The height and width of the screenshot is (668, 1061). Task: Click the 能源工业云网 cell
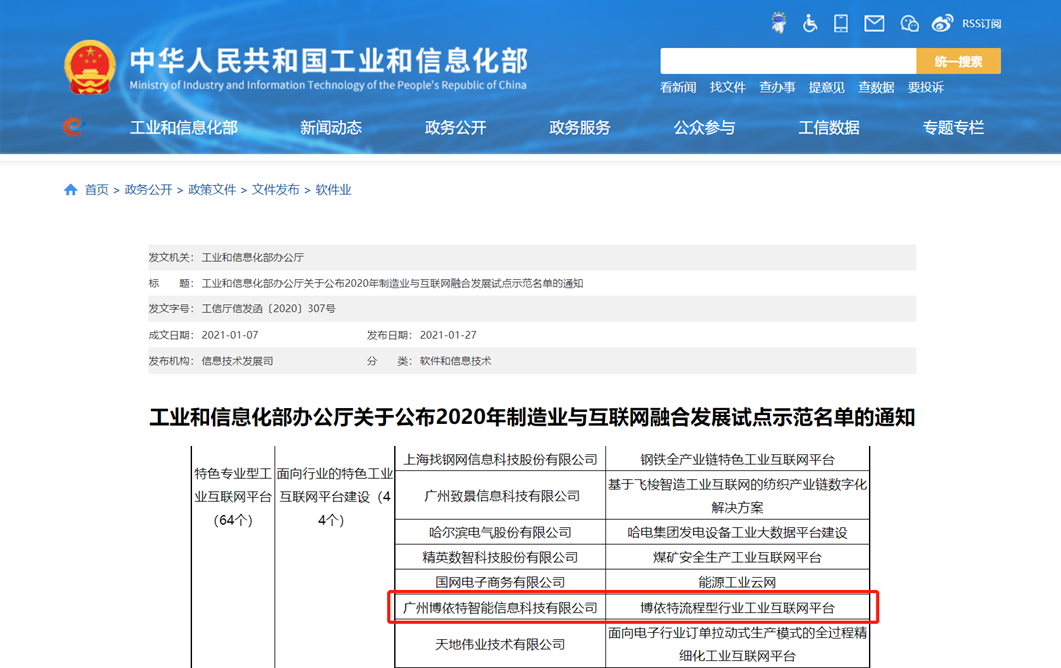738,582
